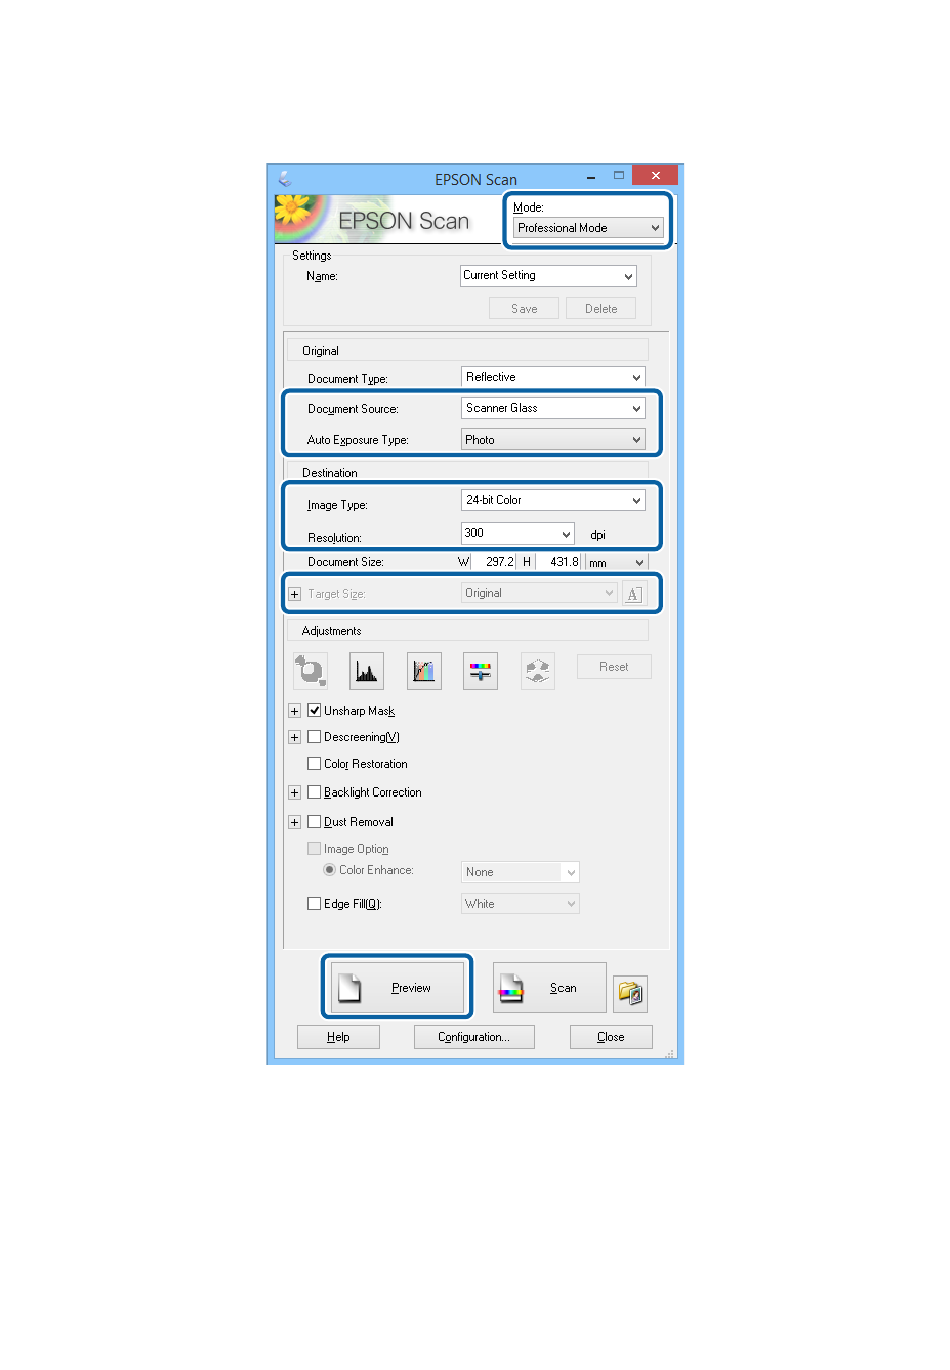Open the Image Type dropdown

coord(553,500)
